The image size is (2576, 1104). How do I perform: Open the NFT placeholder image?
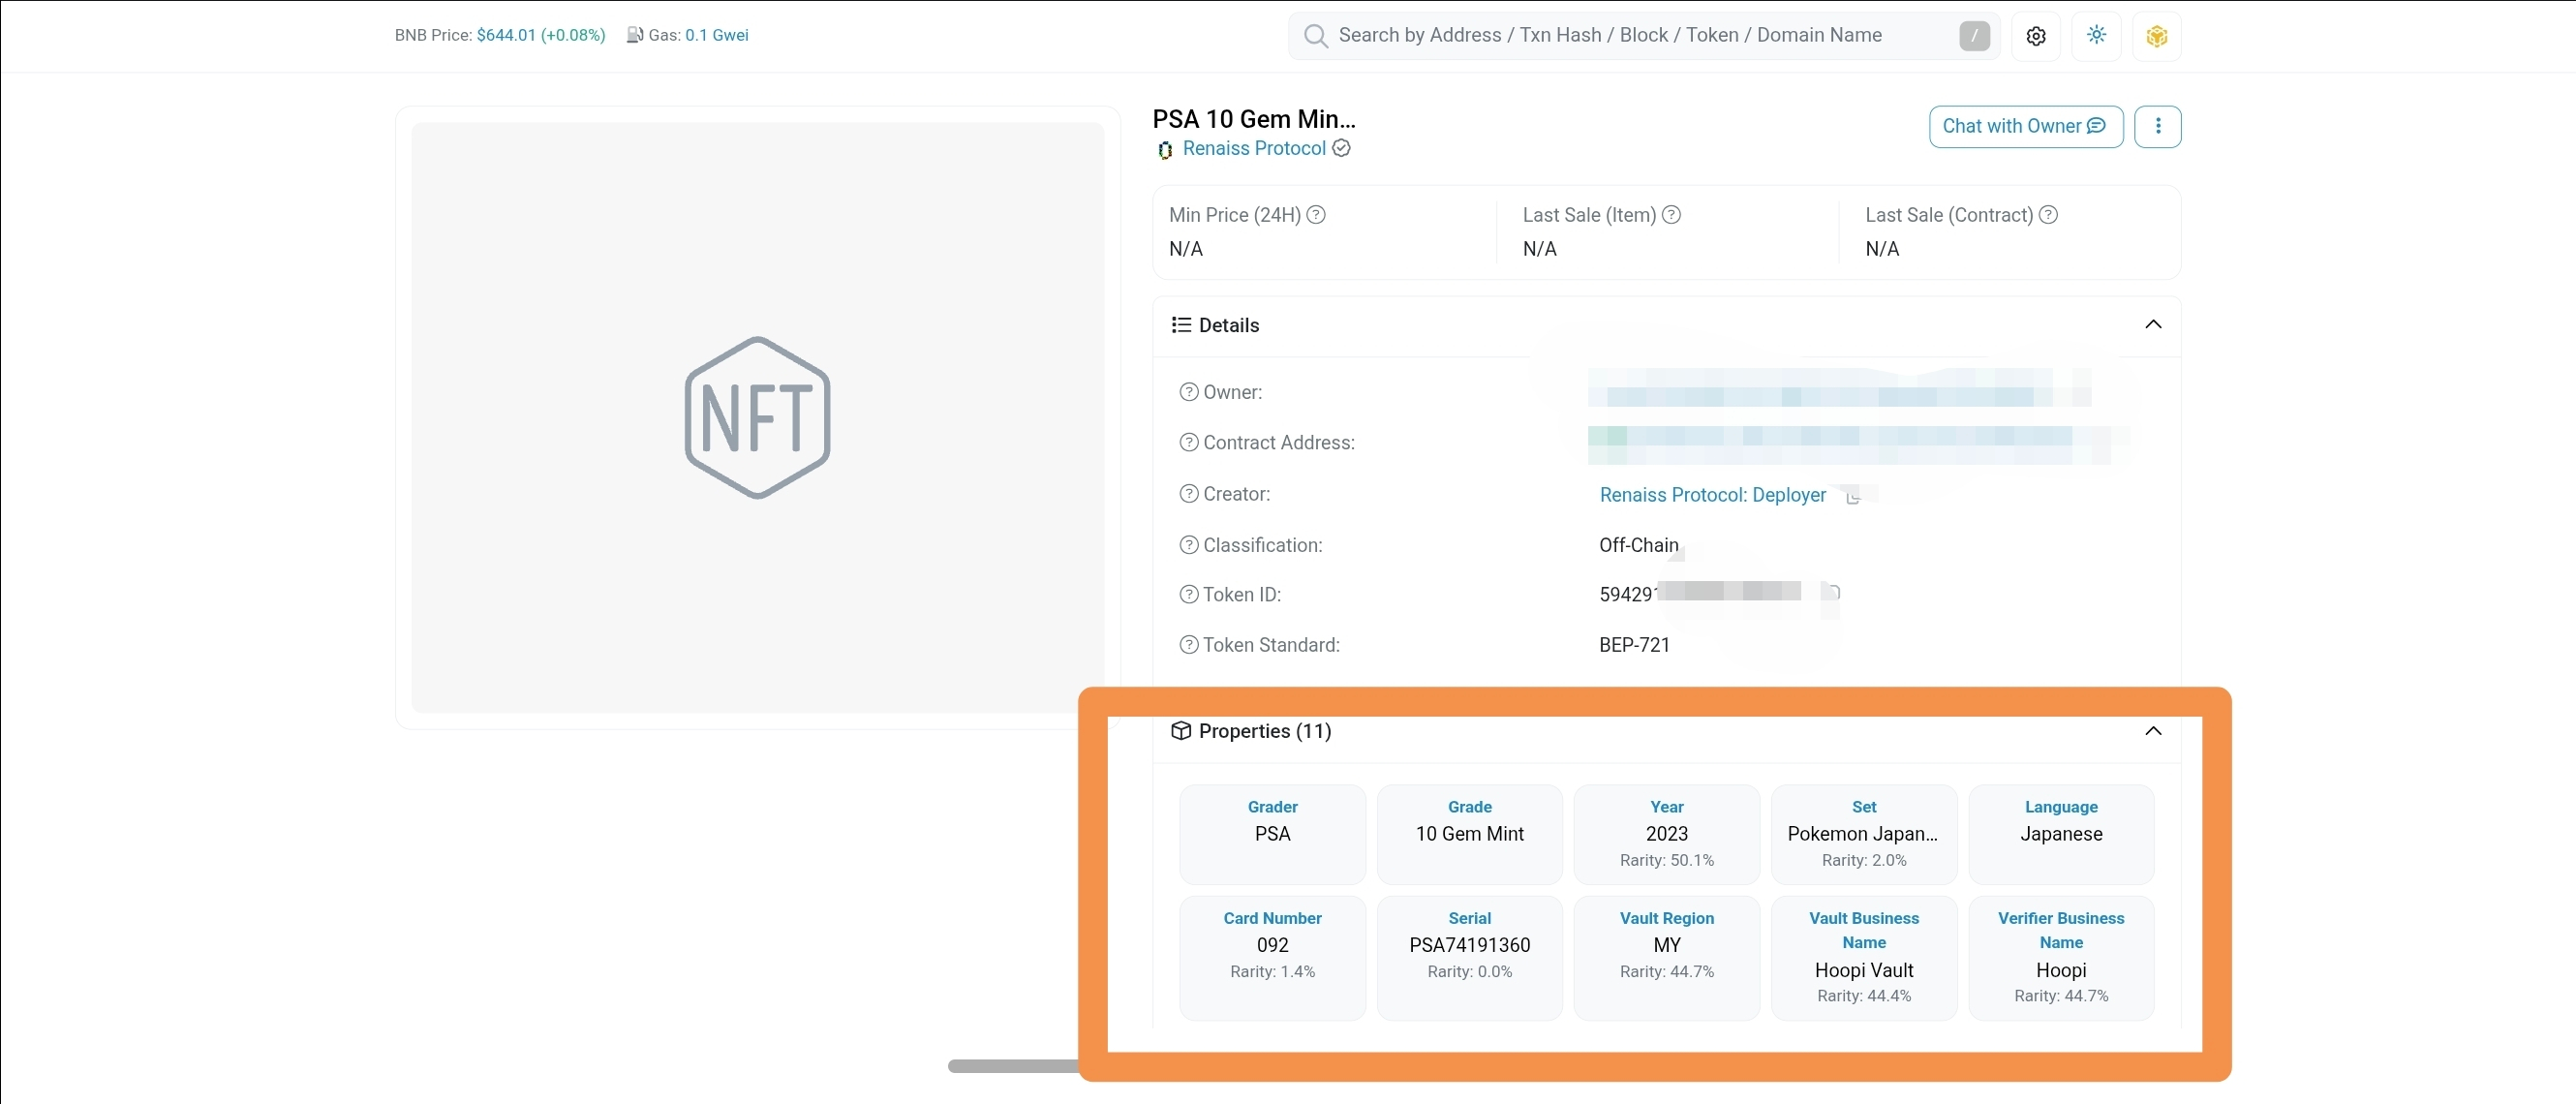point(758,418)
